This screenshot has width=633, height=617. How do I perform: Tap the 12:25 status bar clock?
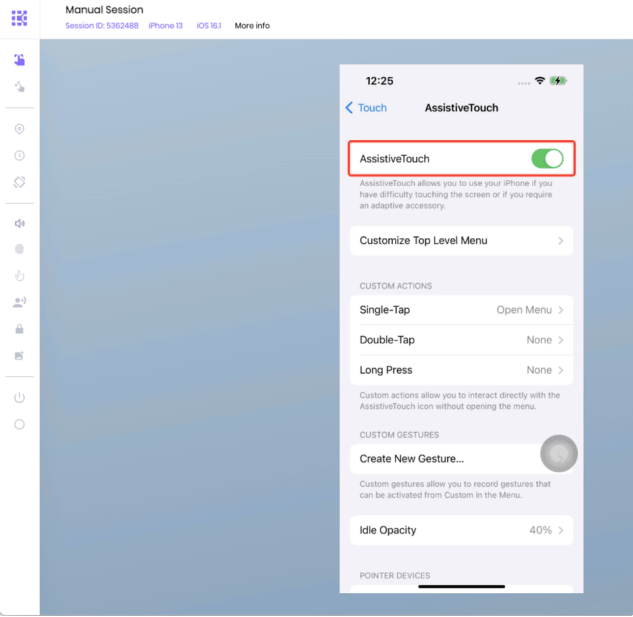[x=379, y=81]
